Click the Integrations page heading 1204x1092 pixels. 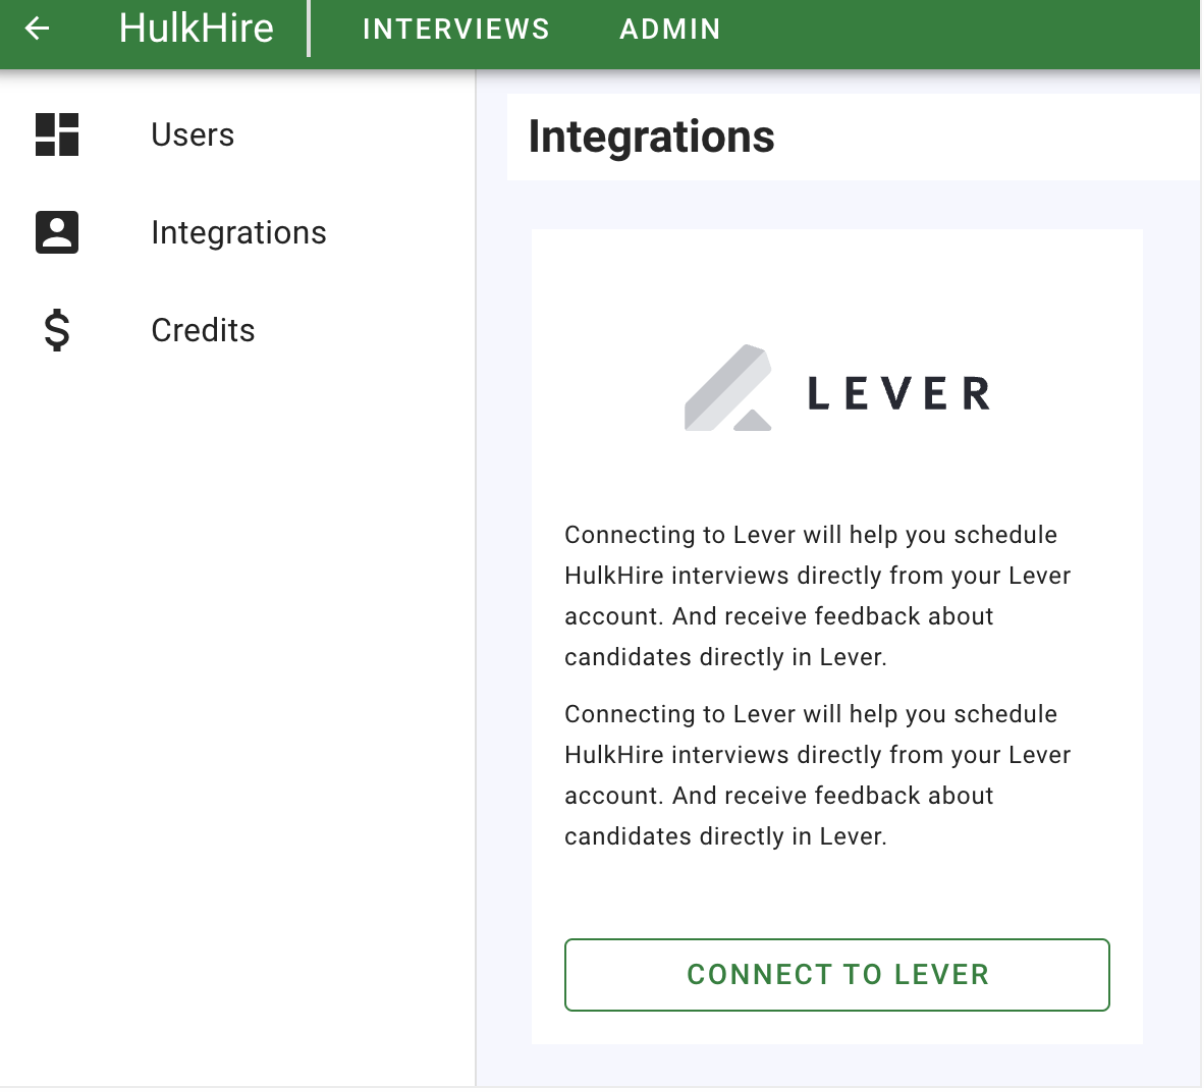[651, 137]
